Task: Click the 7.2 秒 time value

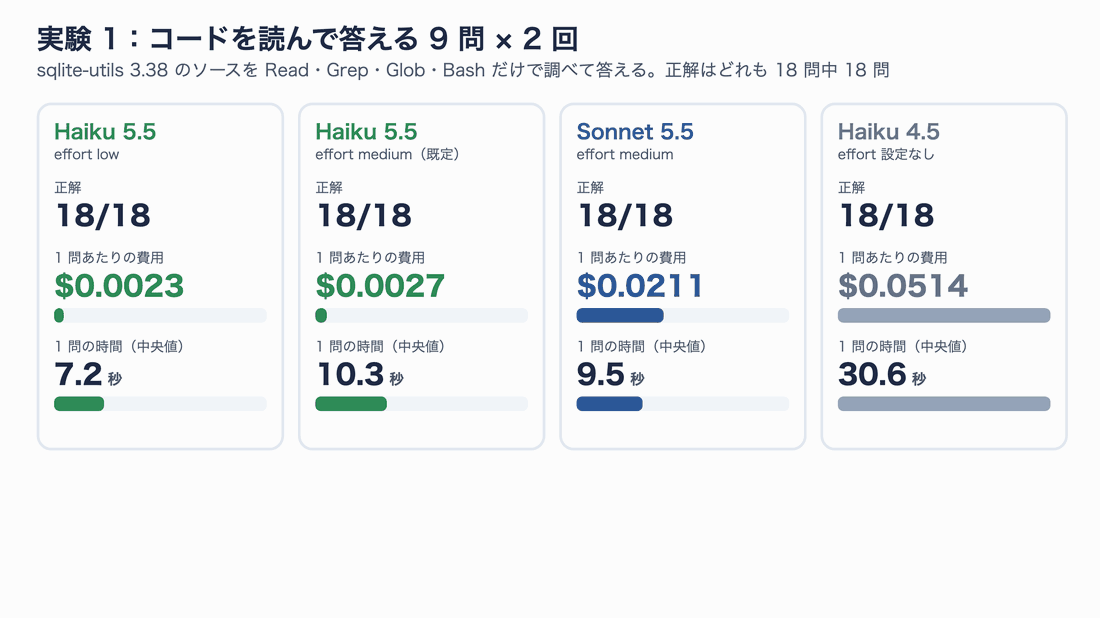Action: pyautogui.click(x=88, y=375)
